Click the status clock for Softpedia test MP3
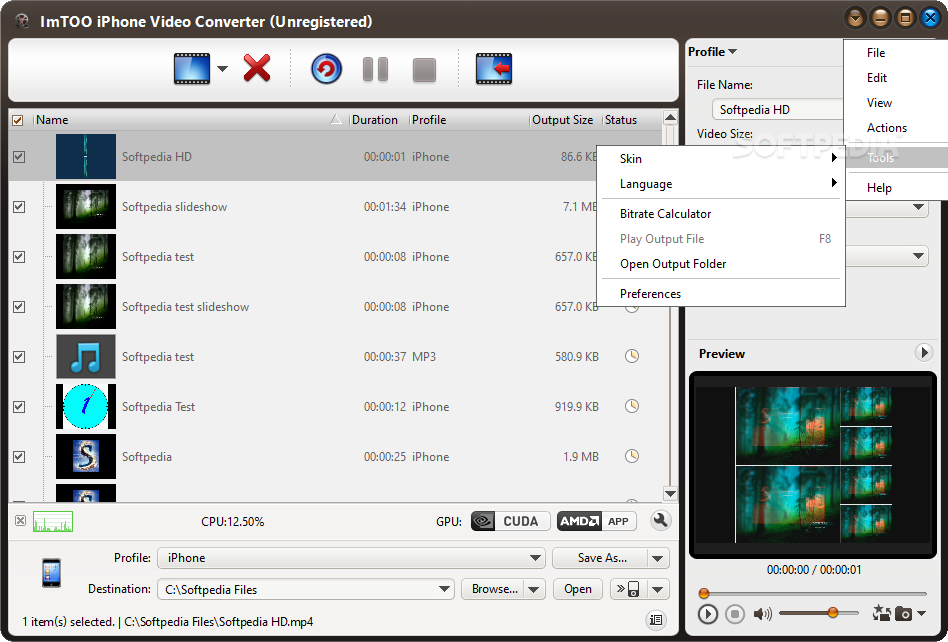The height and width of the screenshot is (642, 948). coord(632,356)
